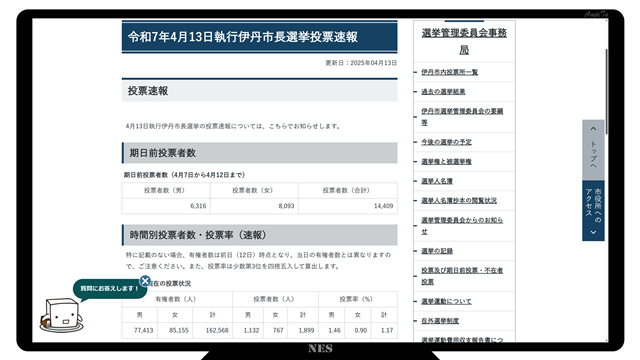Open the tofu mascot chatbot

click(x=62, y=315)
